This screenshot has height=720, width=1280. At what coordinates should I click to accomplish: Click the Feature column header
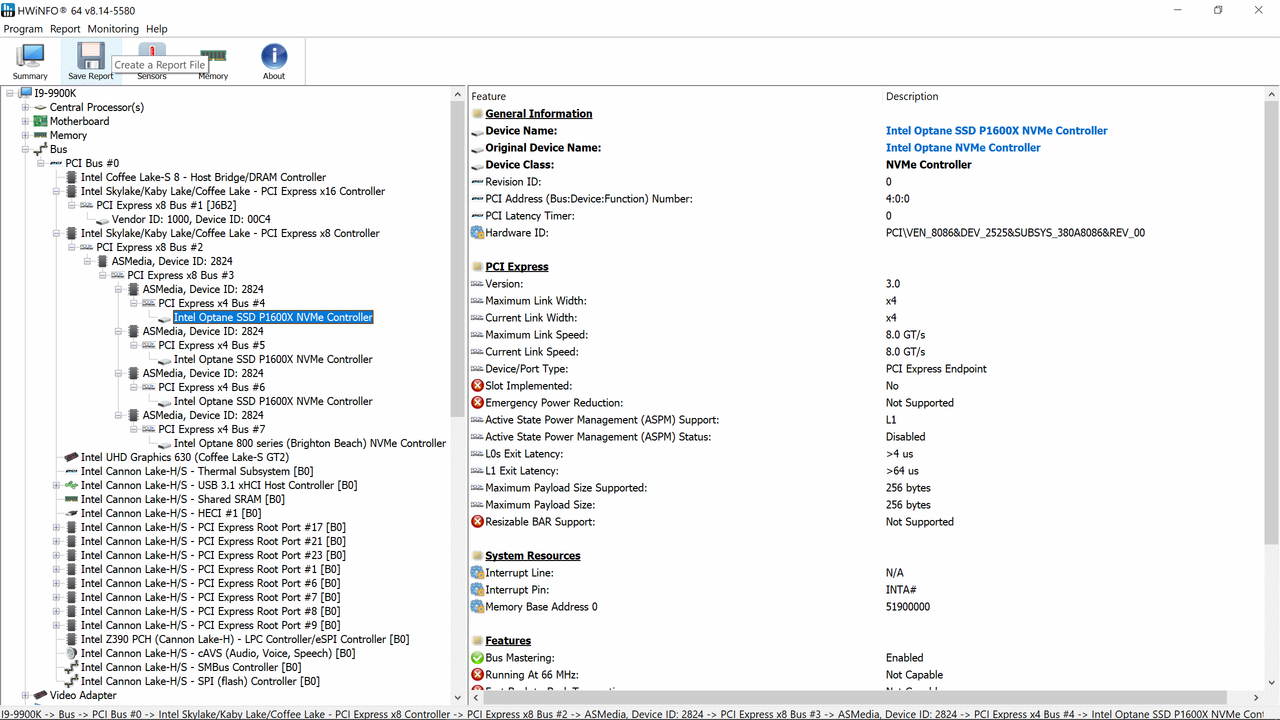click(x=489, y=97)
